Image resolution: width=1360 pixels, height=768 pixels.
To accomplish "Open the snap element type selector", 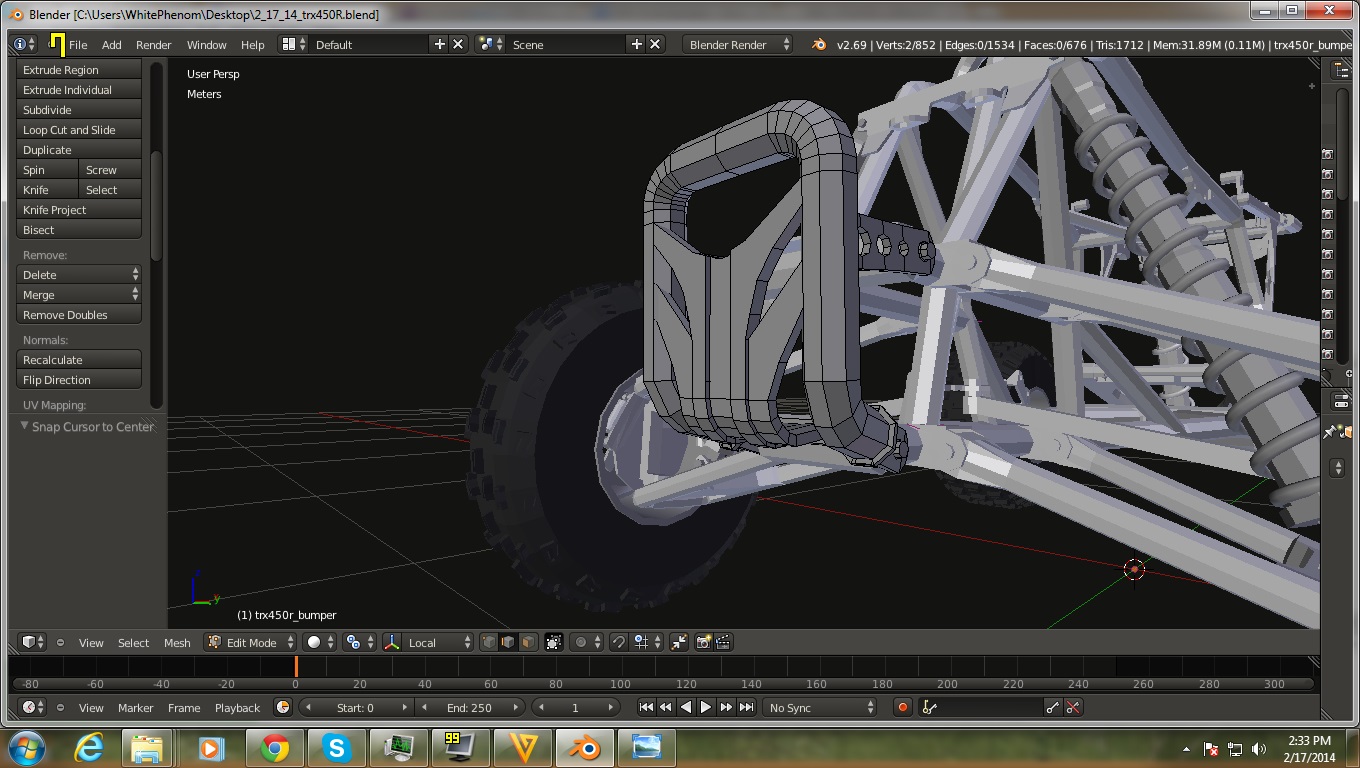I will tap(647, 642).
